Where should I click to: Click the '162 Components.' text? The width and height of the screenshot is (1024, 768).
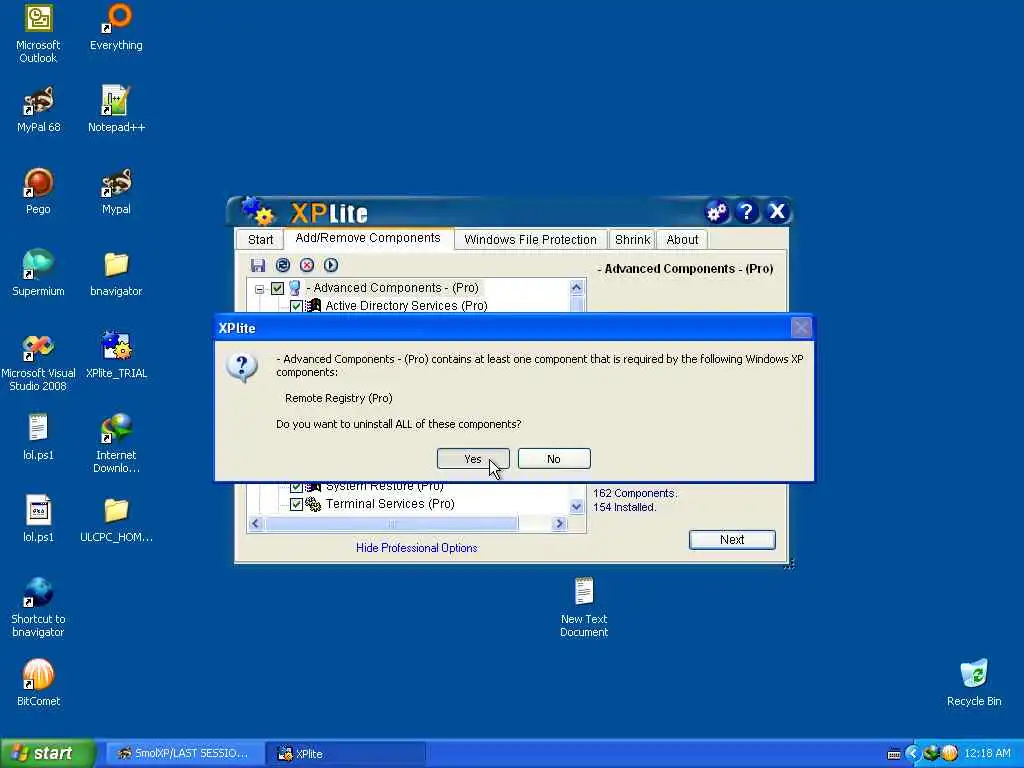pos(635,493)
